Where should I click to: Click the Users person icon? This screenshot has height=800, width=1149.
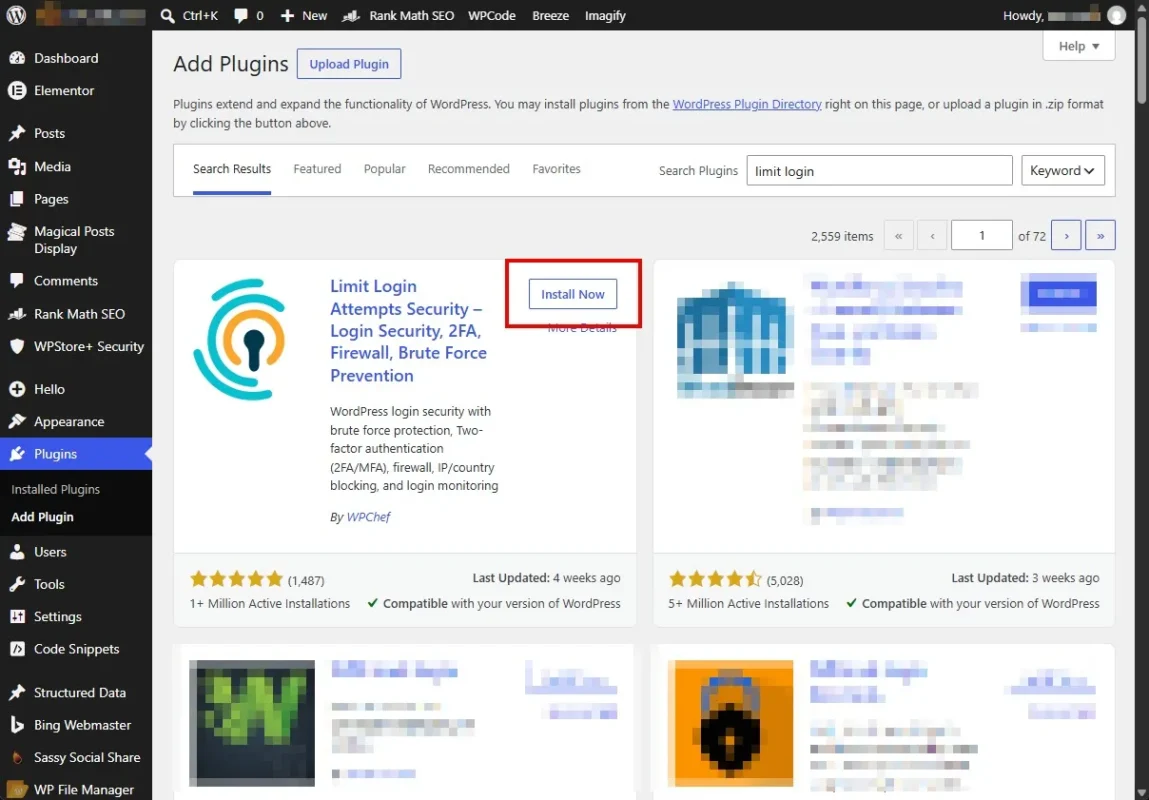pyautogui.click(x=17, y=552)
